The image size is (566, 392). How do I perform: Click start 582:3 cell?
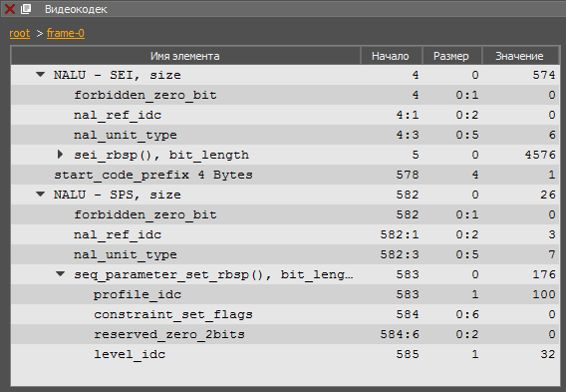coord(400,254)
